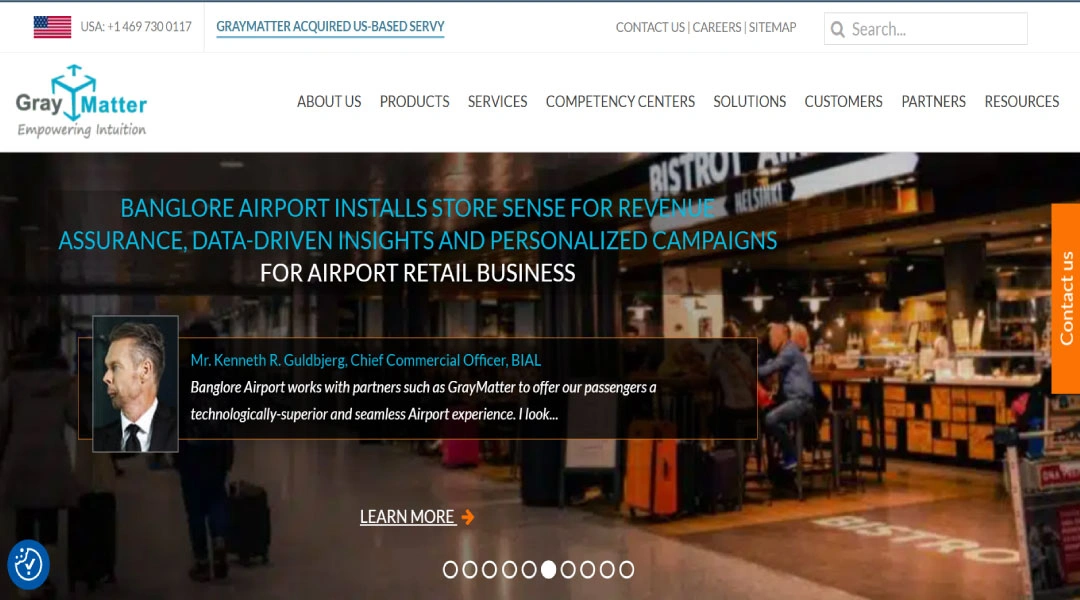Select the fourth carousel slide dot
This screenshot has width=1080, height=600.
pos(509,570)
